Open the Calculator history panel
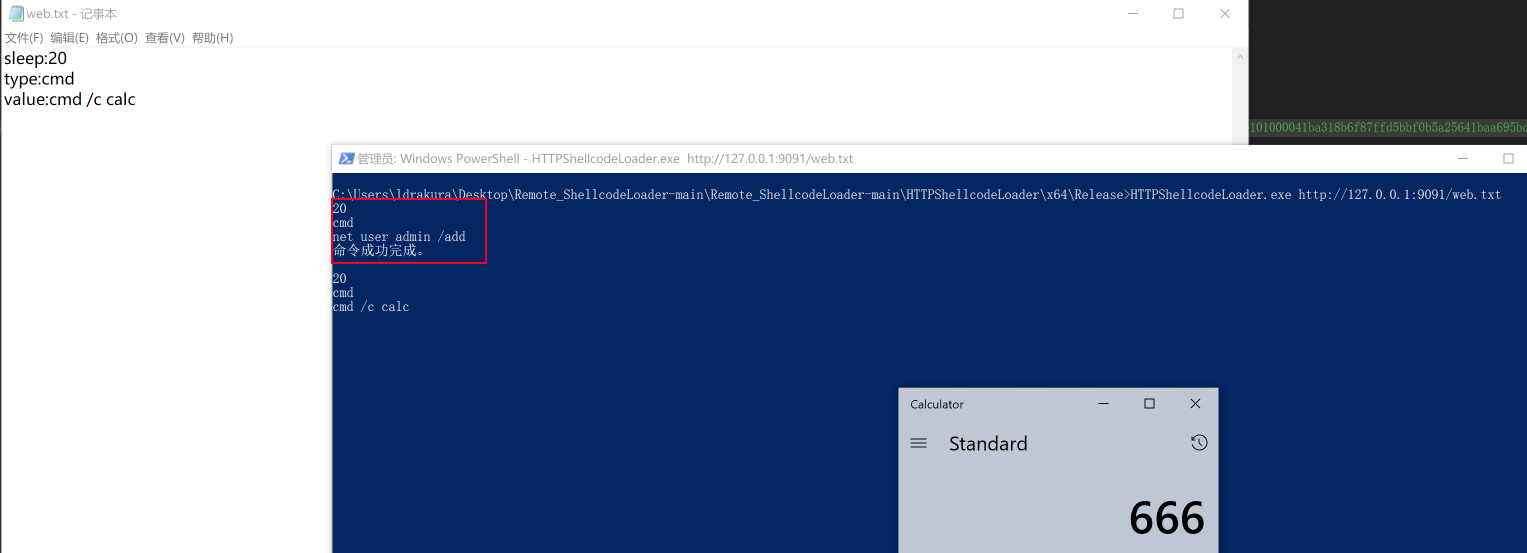The width and height of the screenshot is (1527, 553). pyautogui.click(x=1199, y=442)
